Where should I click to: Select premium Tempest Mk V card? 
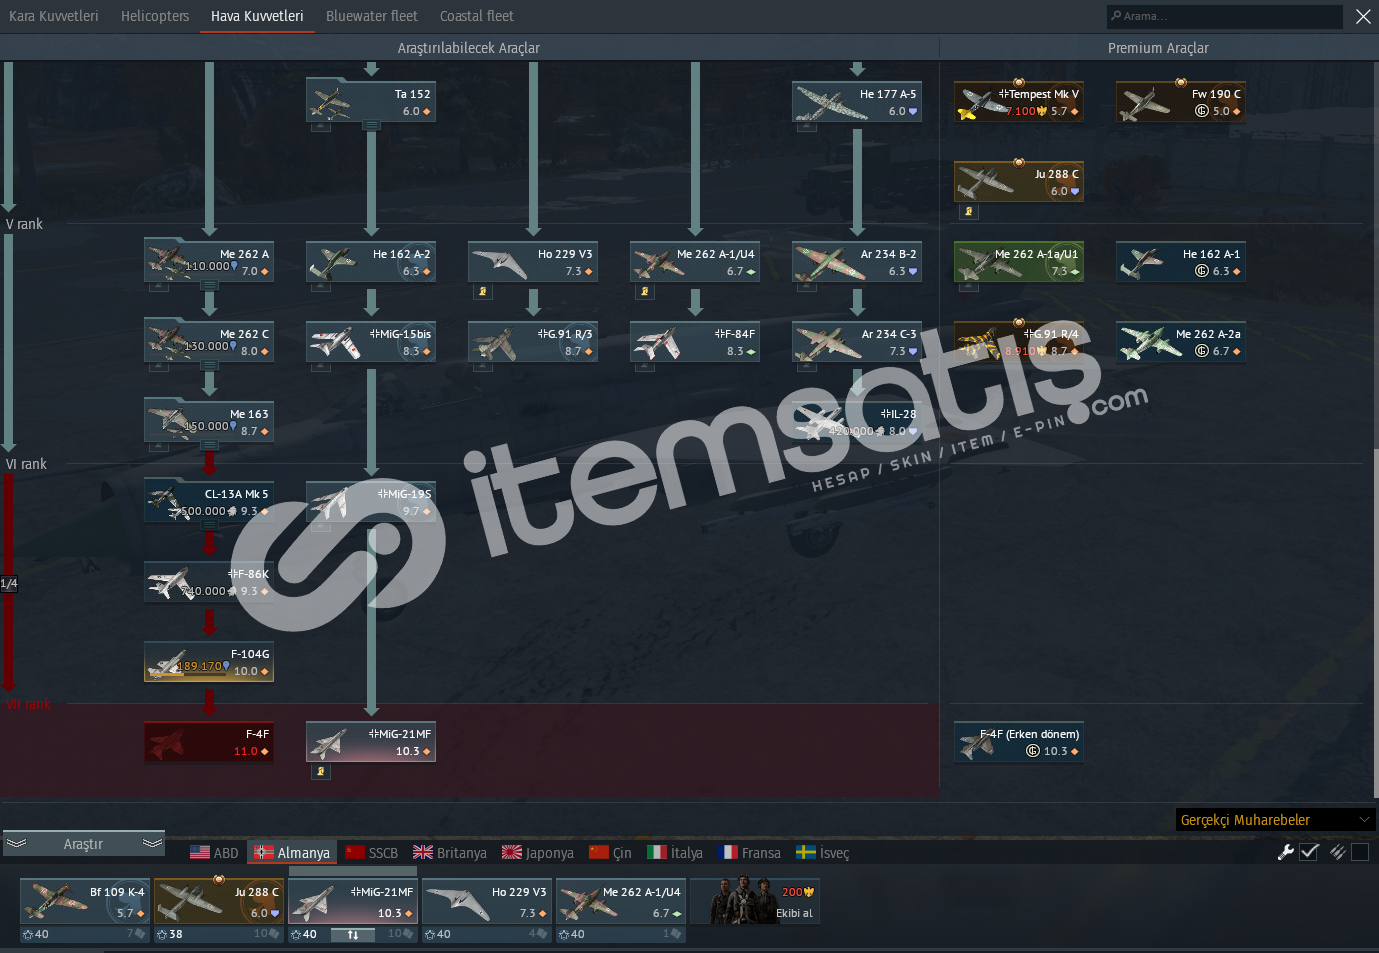(x=1019, y=102)
